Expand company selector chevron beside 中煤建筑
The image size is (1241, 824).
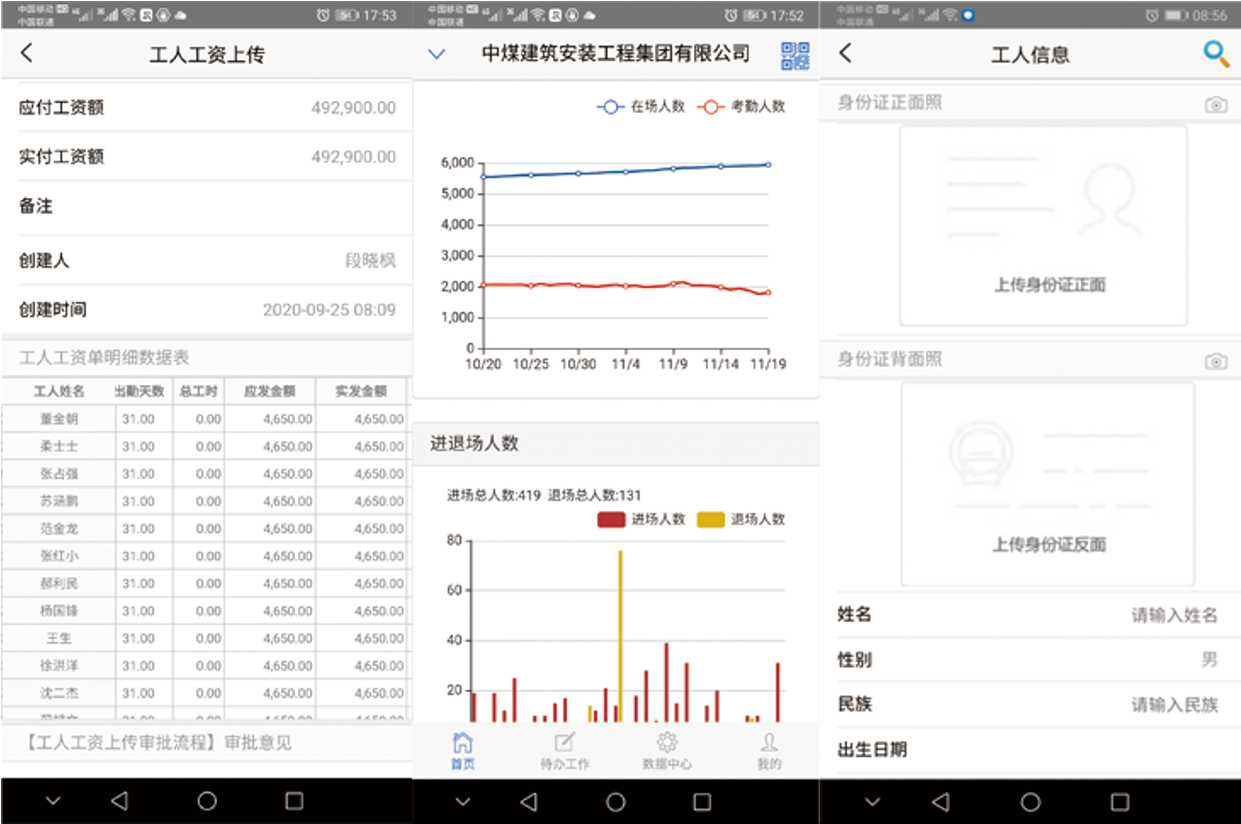coord(436,55)
